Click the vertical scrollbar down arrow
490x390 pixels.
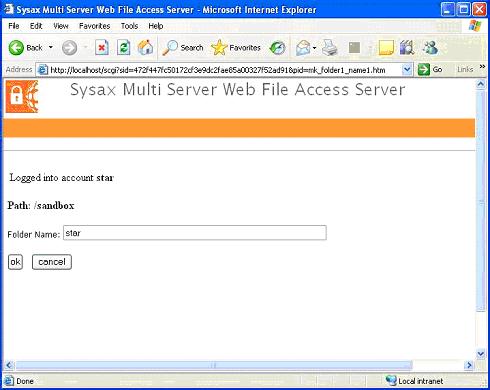point(481,354)
